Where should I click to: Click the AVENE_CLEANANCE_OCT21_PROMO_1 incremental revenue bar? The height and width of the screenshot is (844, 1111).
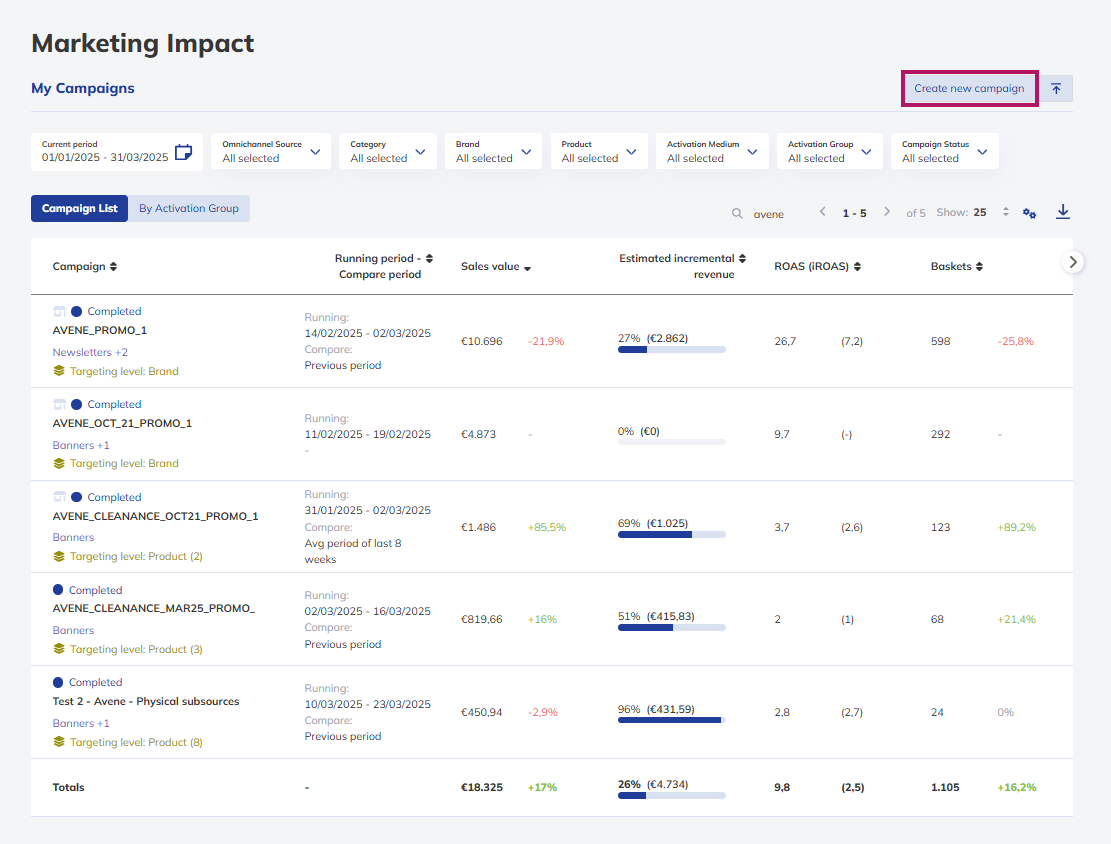pyautogui.click(x=671, y=535)
